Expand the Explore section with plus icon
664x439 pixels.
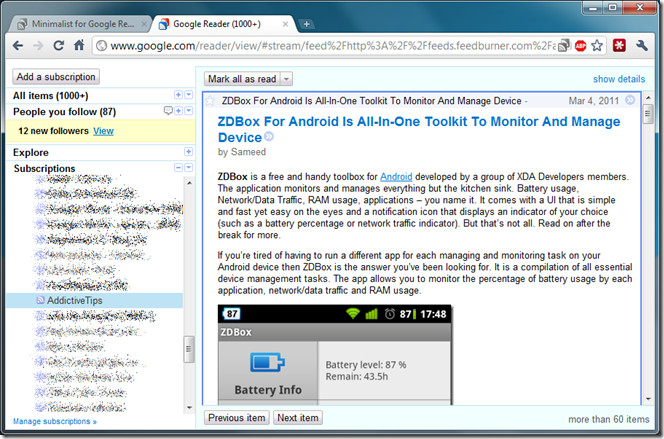click(188, 152)
